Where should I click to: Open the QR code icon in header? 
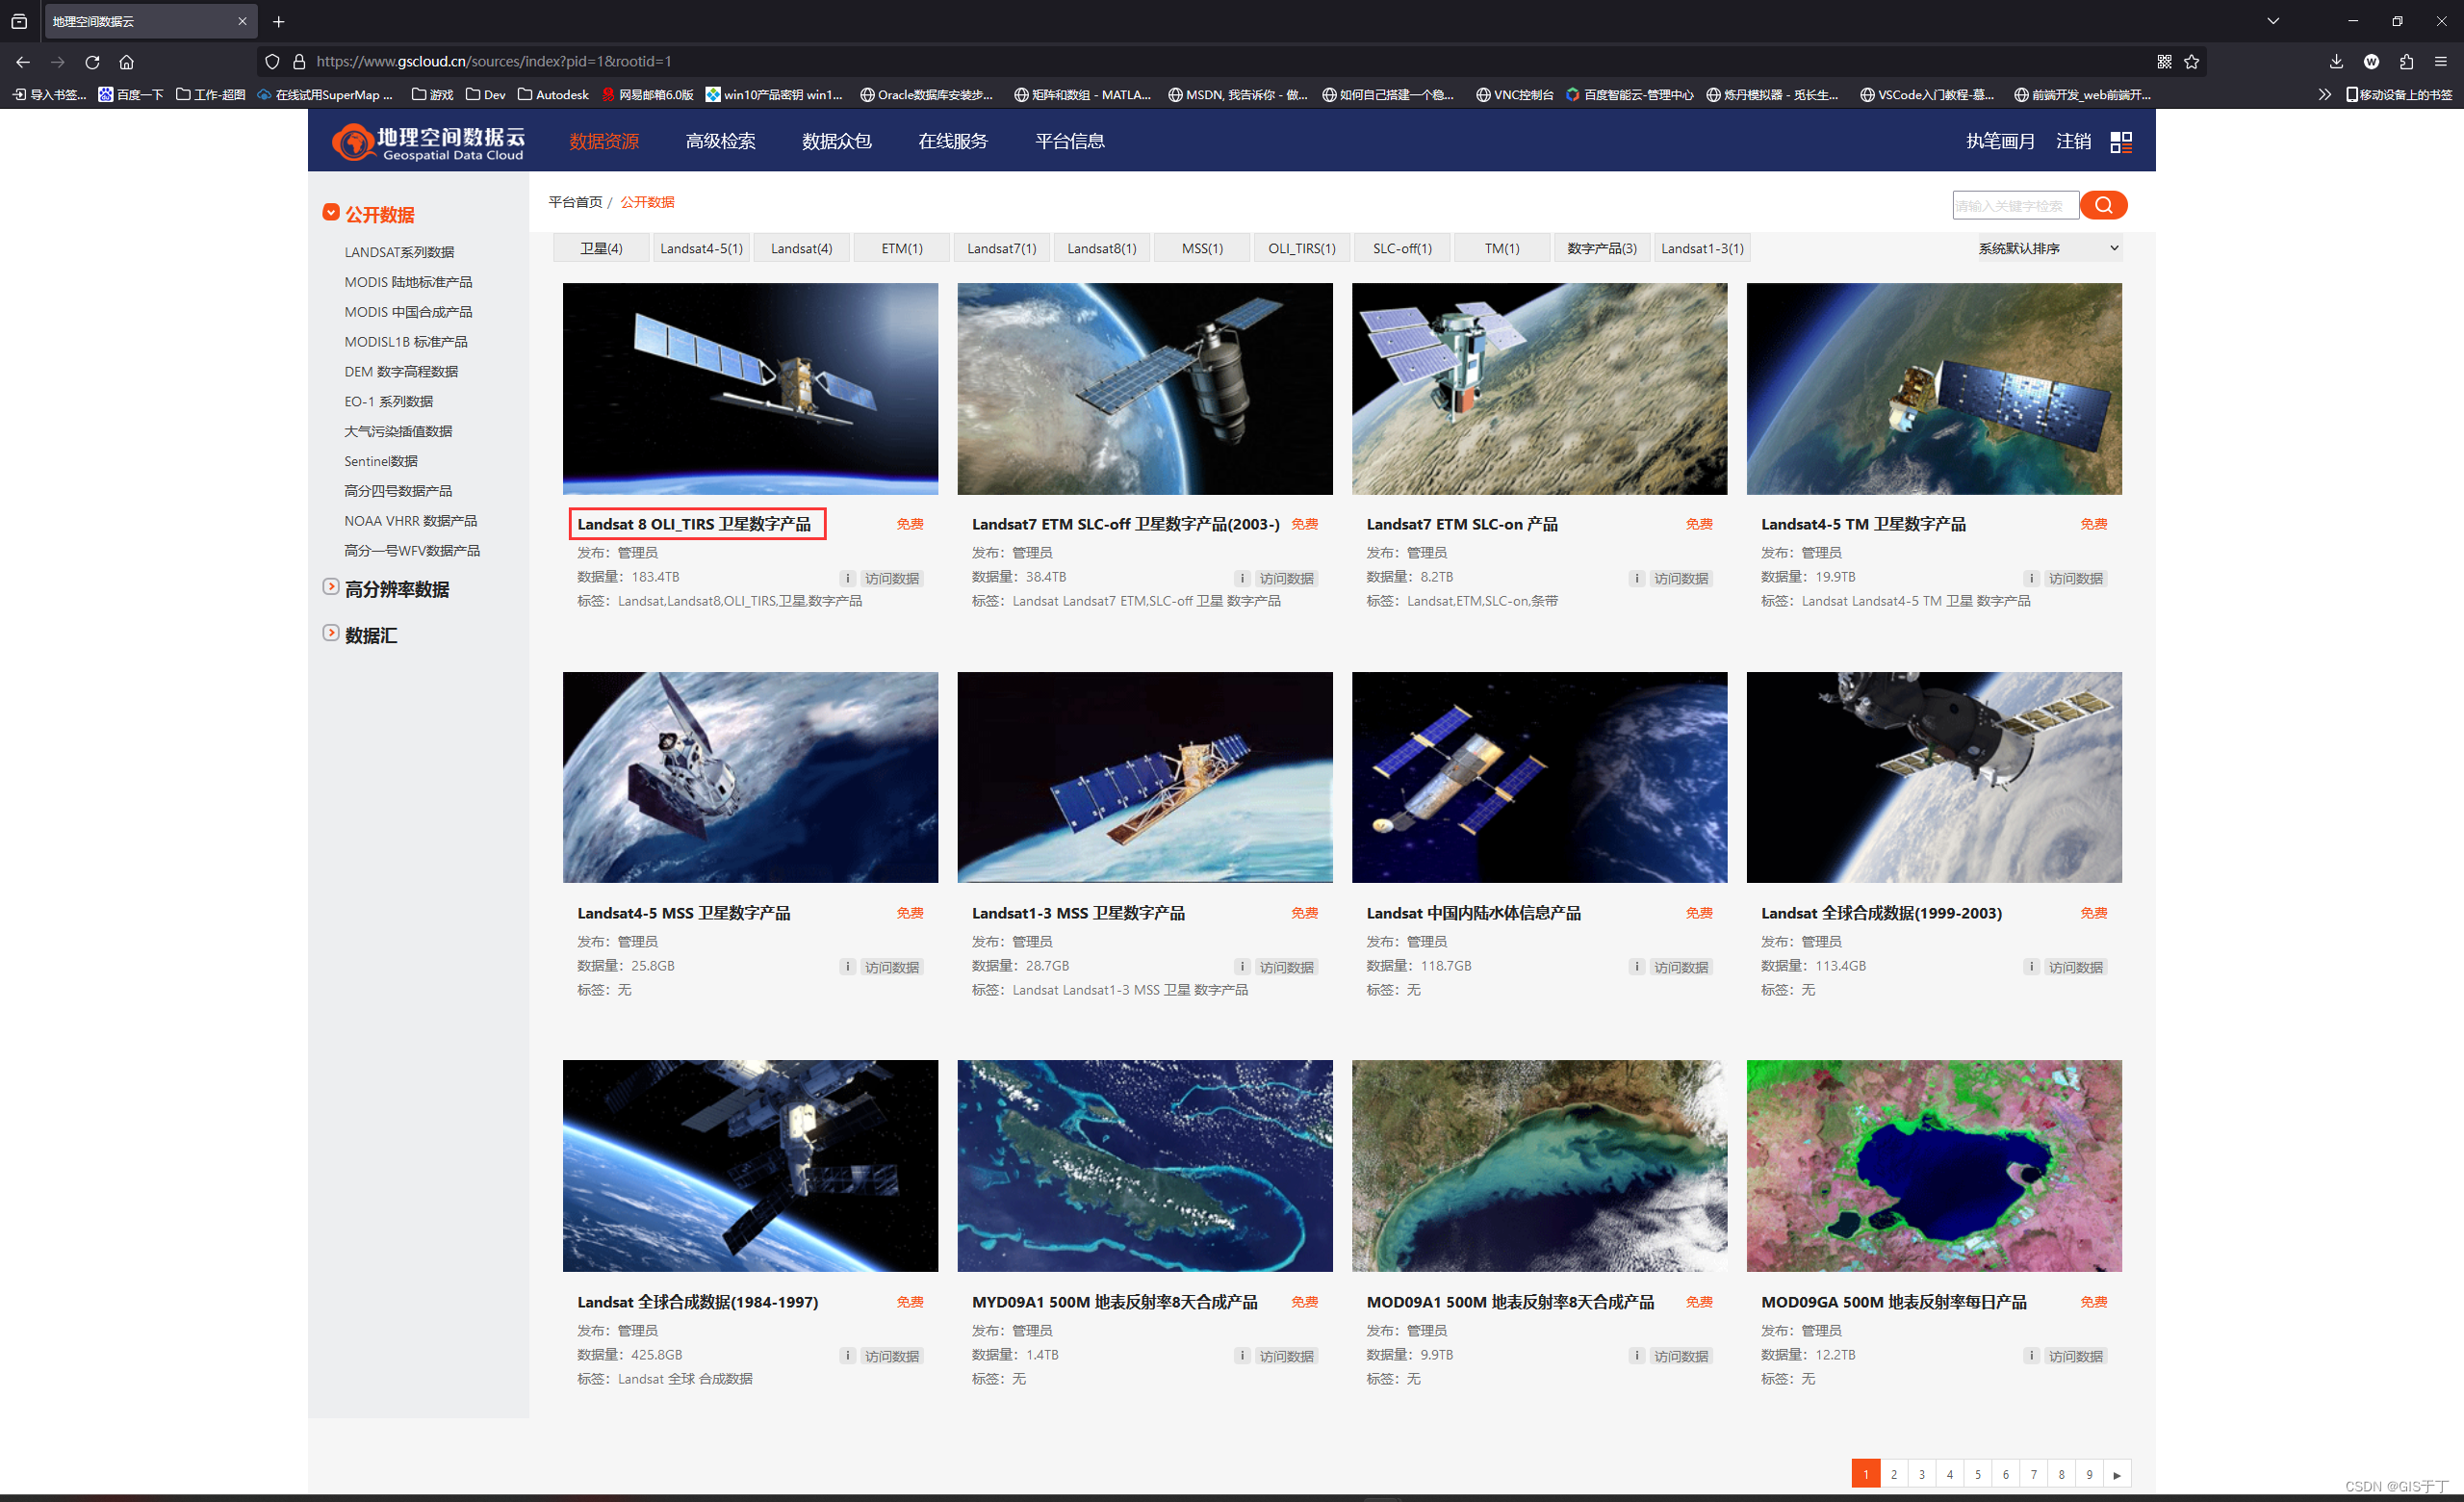coord(2120,142)
